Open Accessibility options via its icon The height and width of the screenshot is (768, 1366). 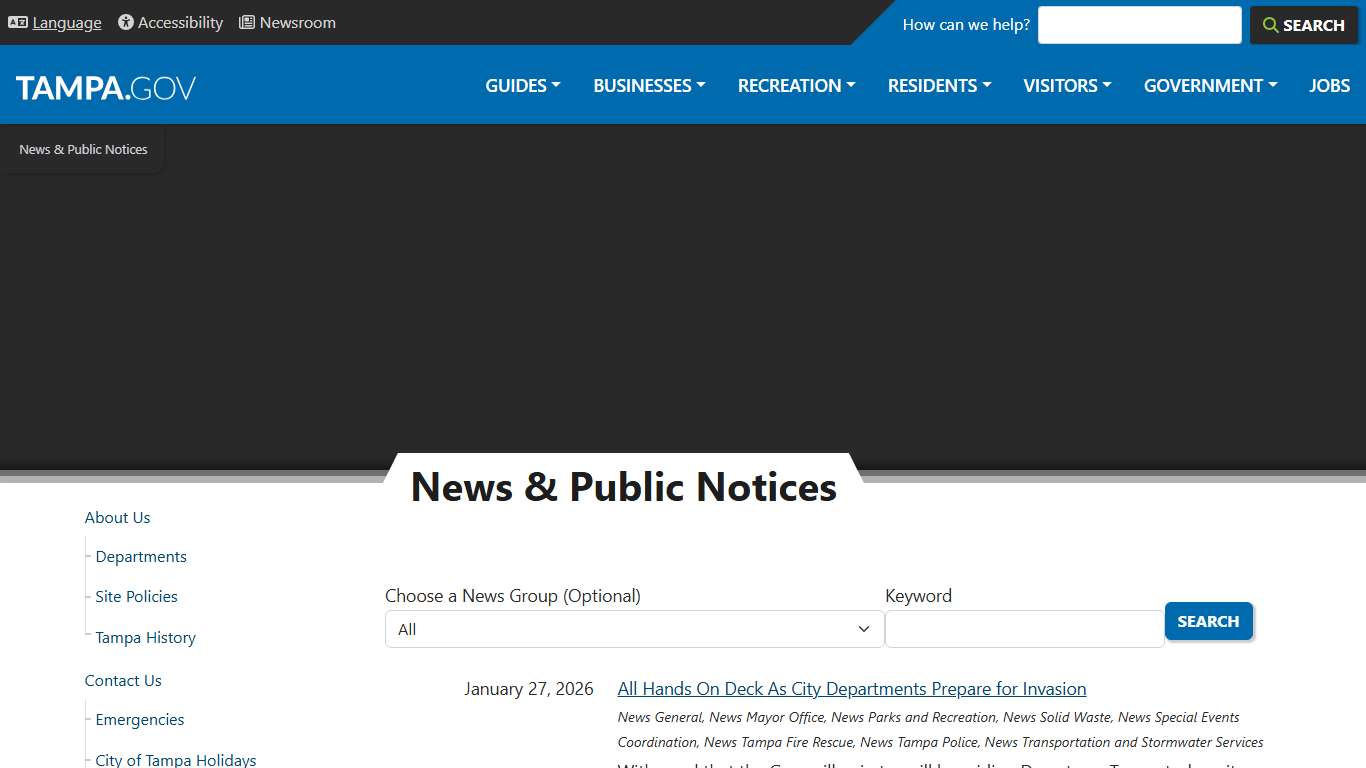[x=124, y=22]
